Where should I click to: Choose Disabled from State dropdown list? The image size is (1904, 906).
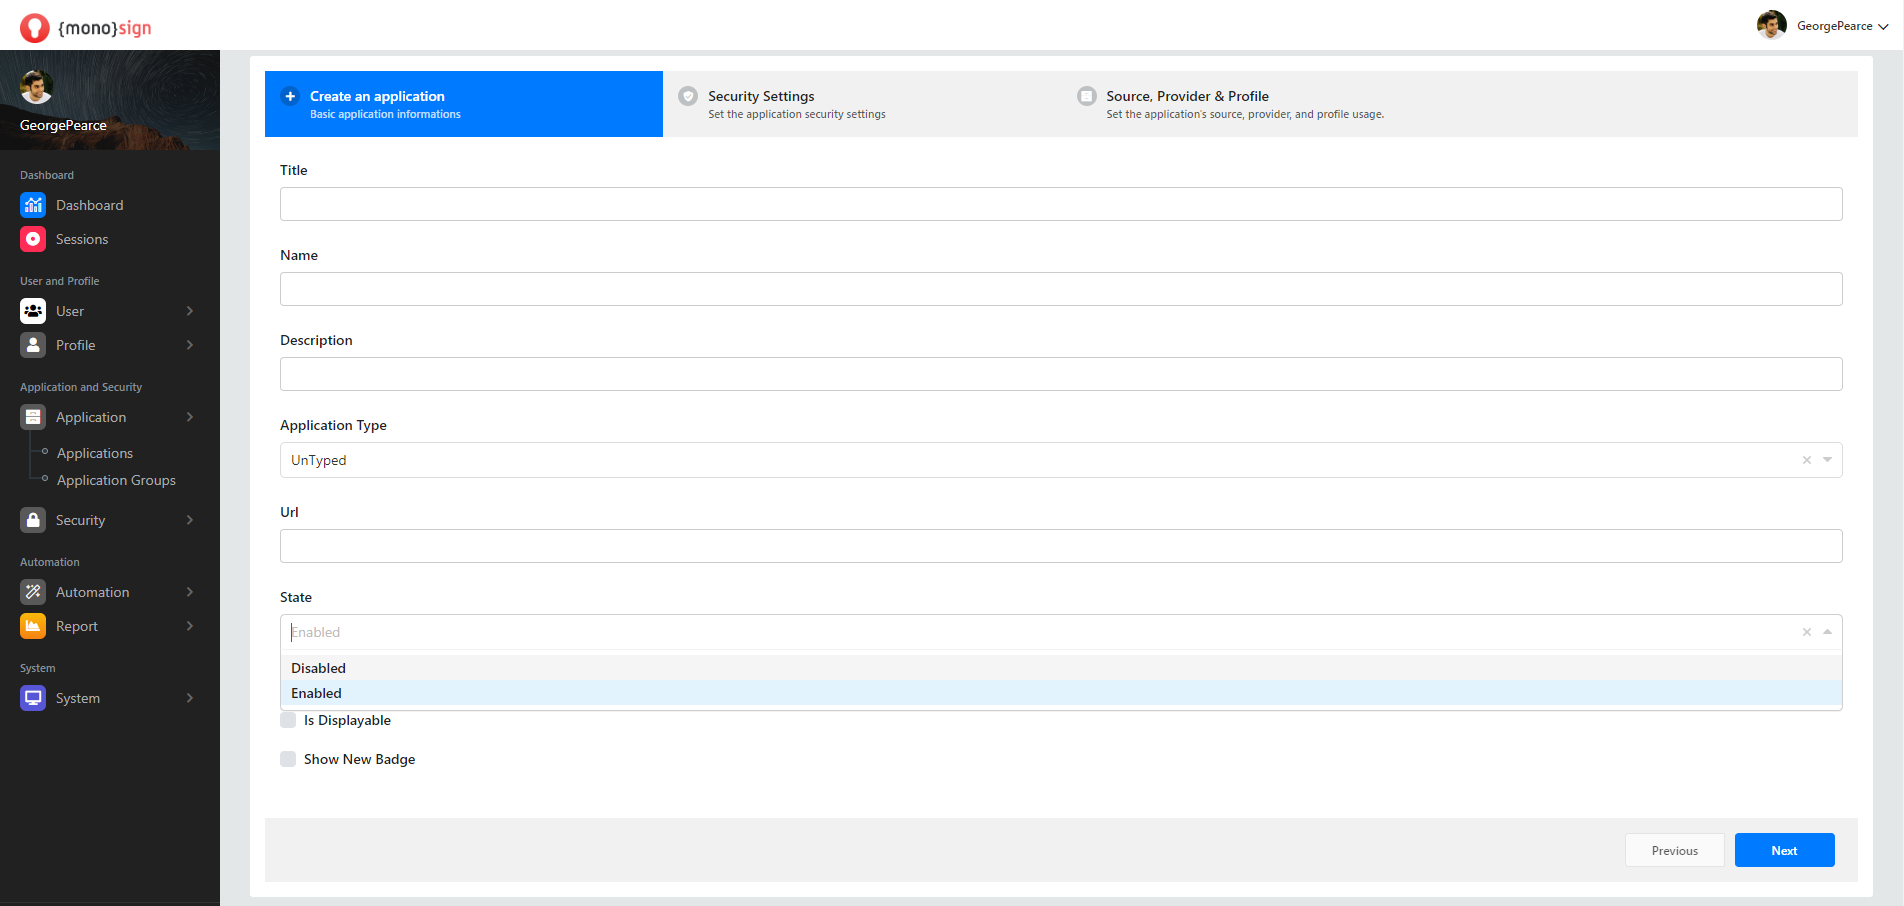319,668
